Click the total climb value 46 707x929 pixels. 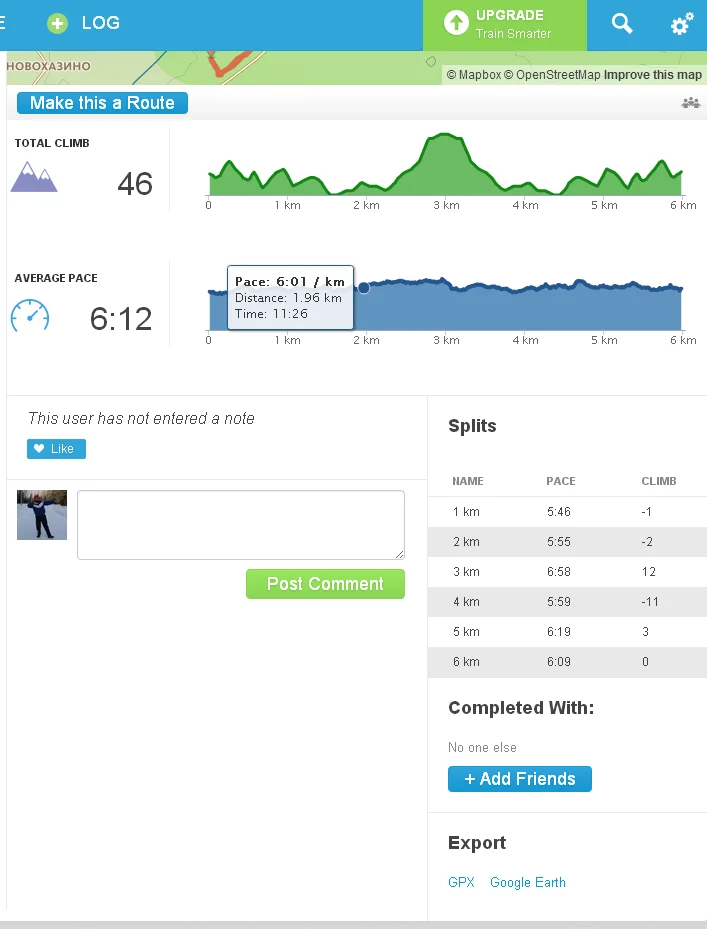135,184
